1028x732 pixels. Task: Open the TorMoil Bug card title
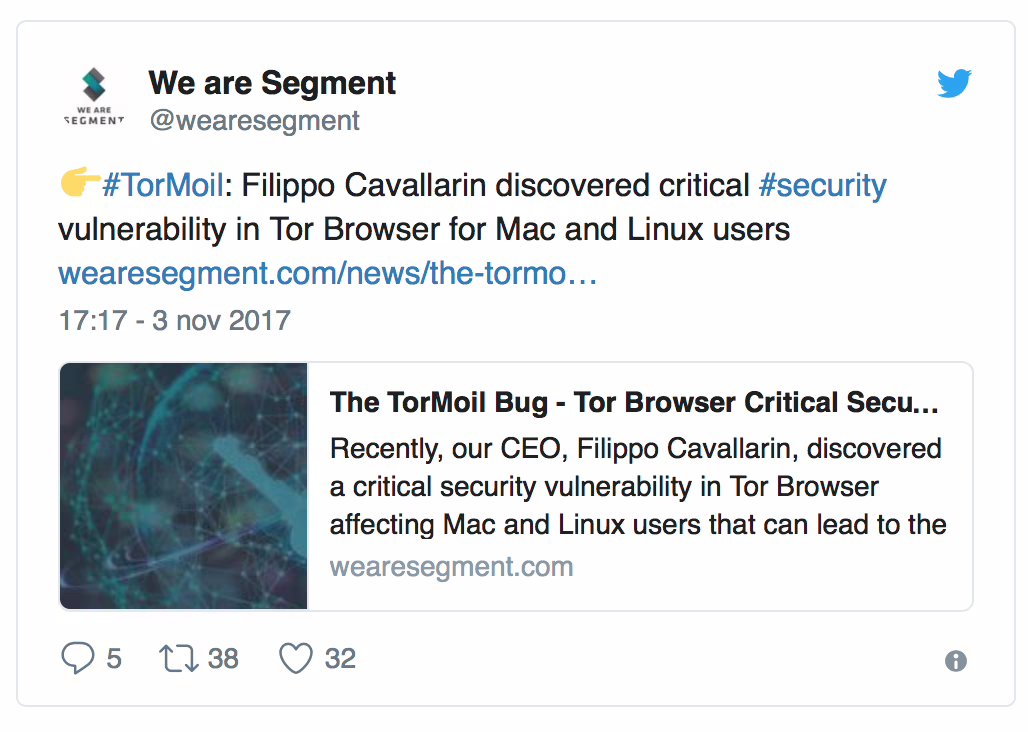(634, 402)
